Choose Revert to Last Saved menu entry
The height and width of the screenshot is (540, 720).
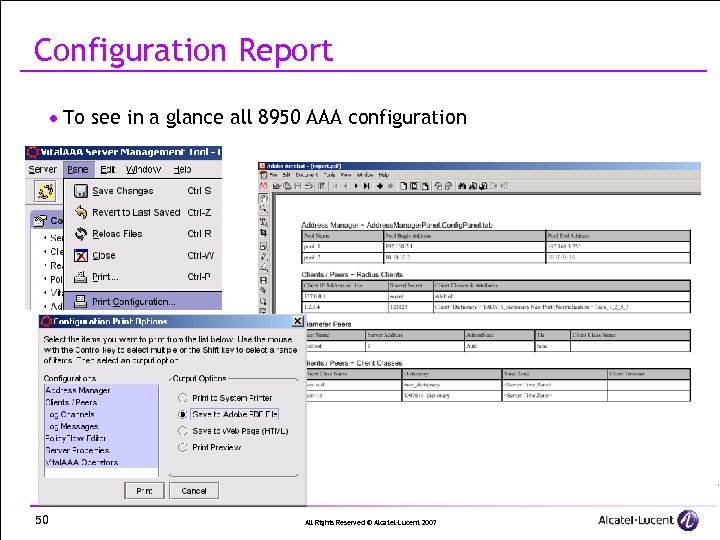143,212
